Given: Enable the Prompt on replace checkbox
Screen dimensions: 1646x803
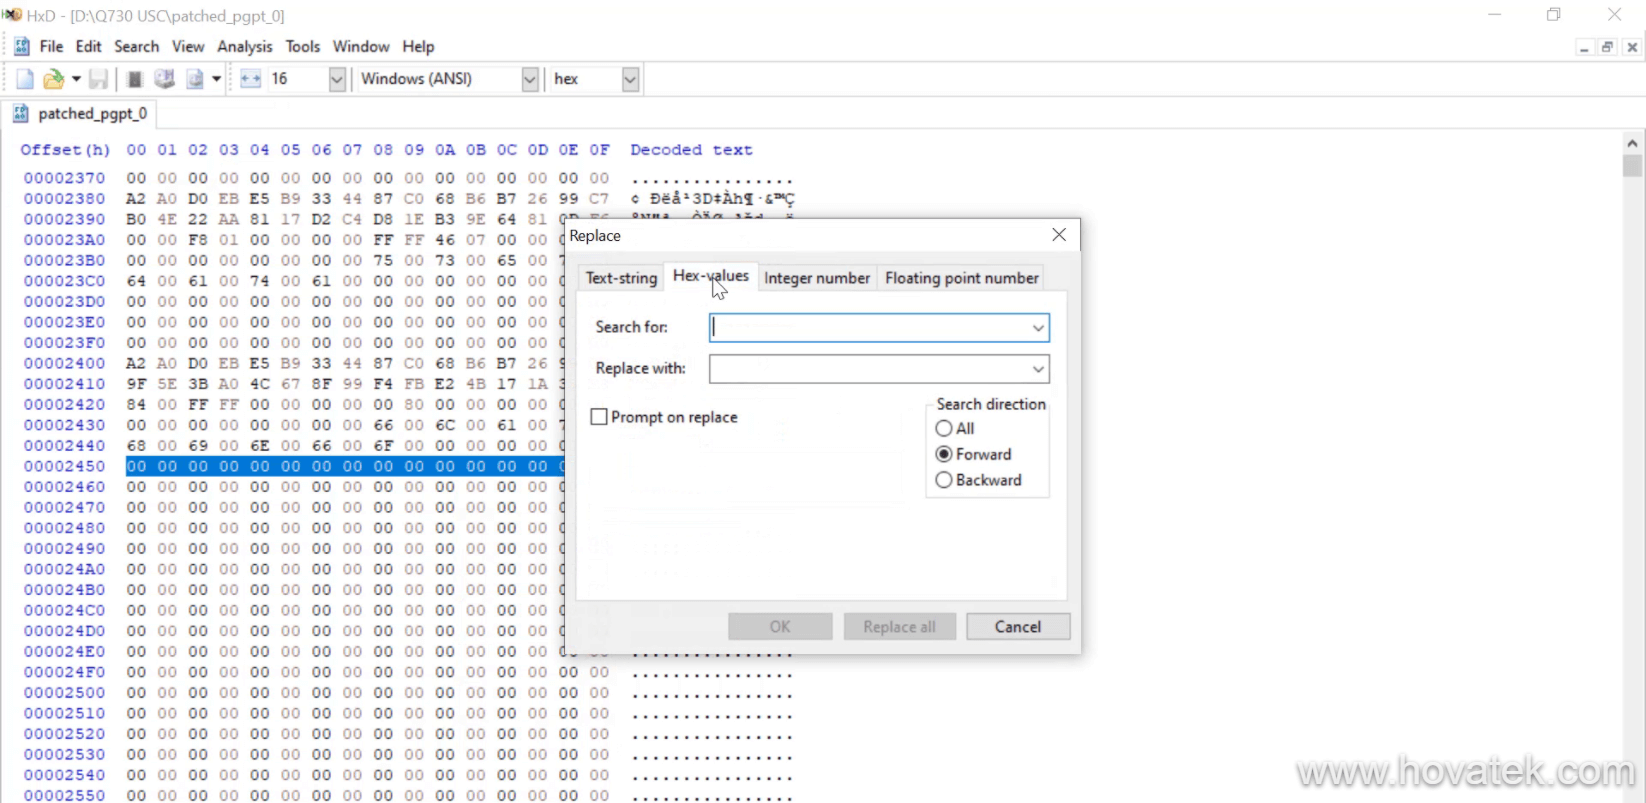Looking at the screenshot, I should [599, 417].
